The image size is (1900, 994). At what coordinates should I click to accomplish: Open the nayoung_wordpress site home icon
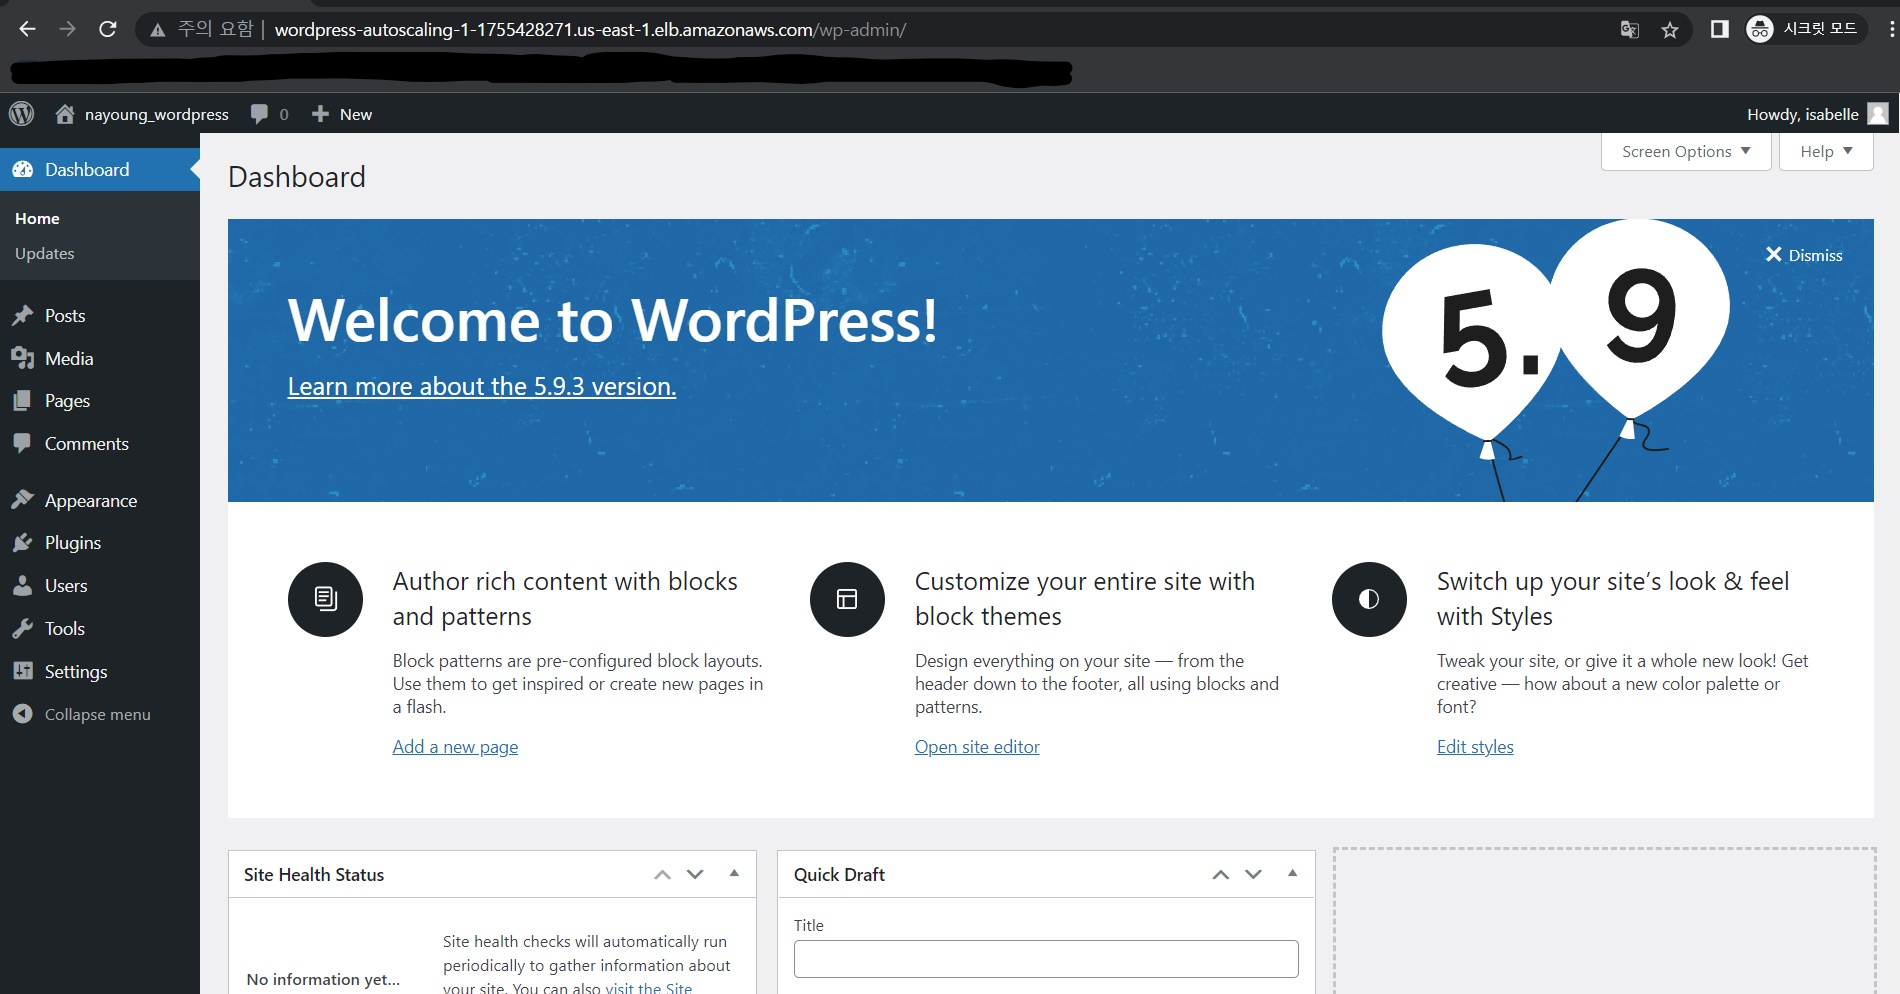tap(65, 114)
